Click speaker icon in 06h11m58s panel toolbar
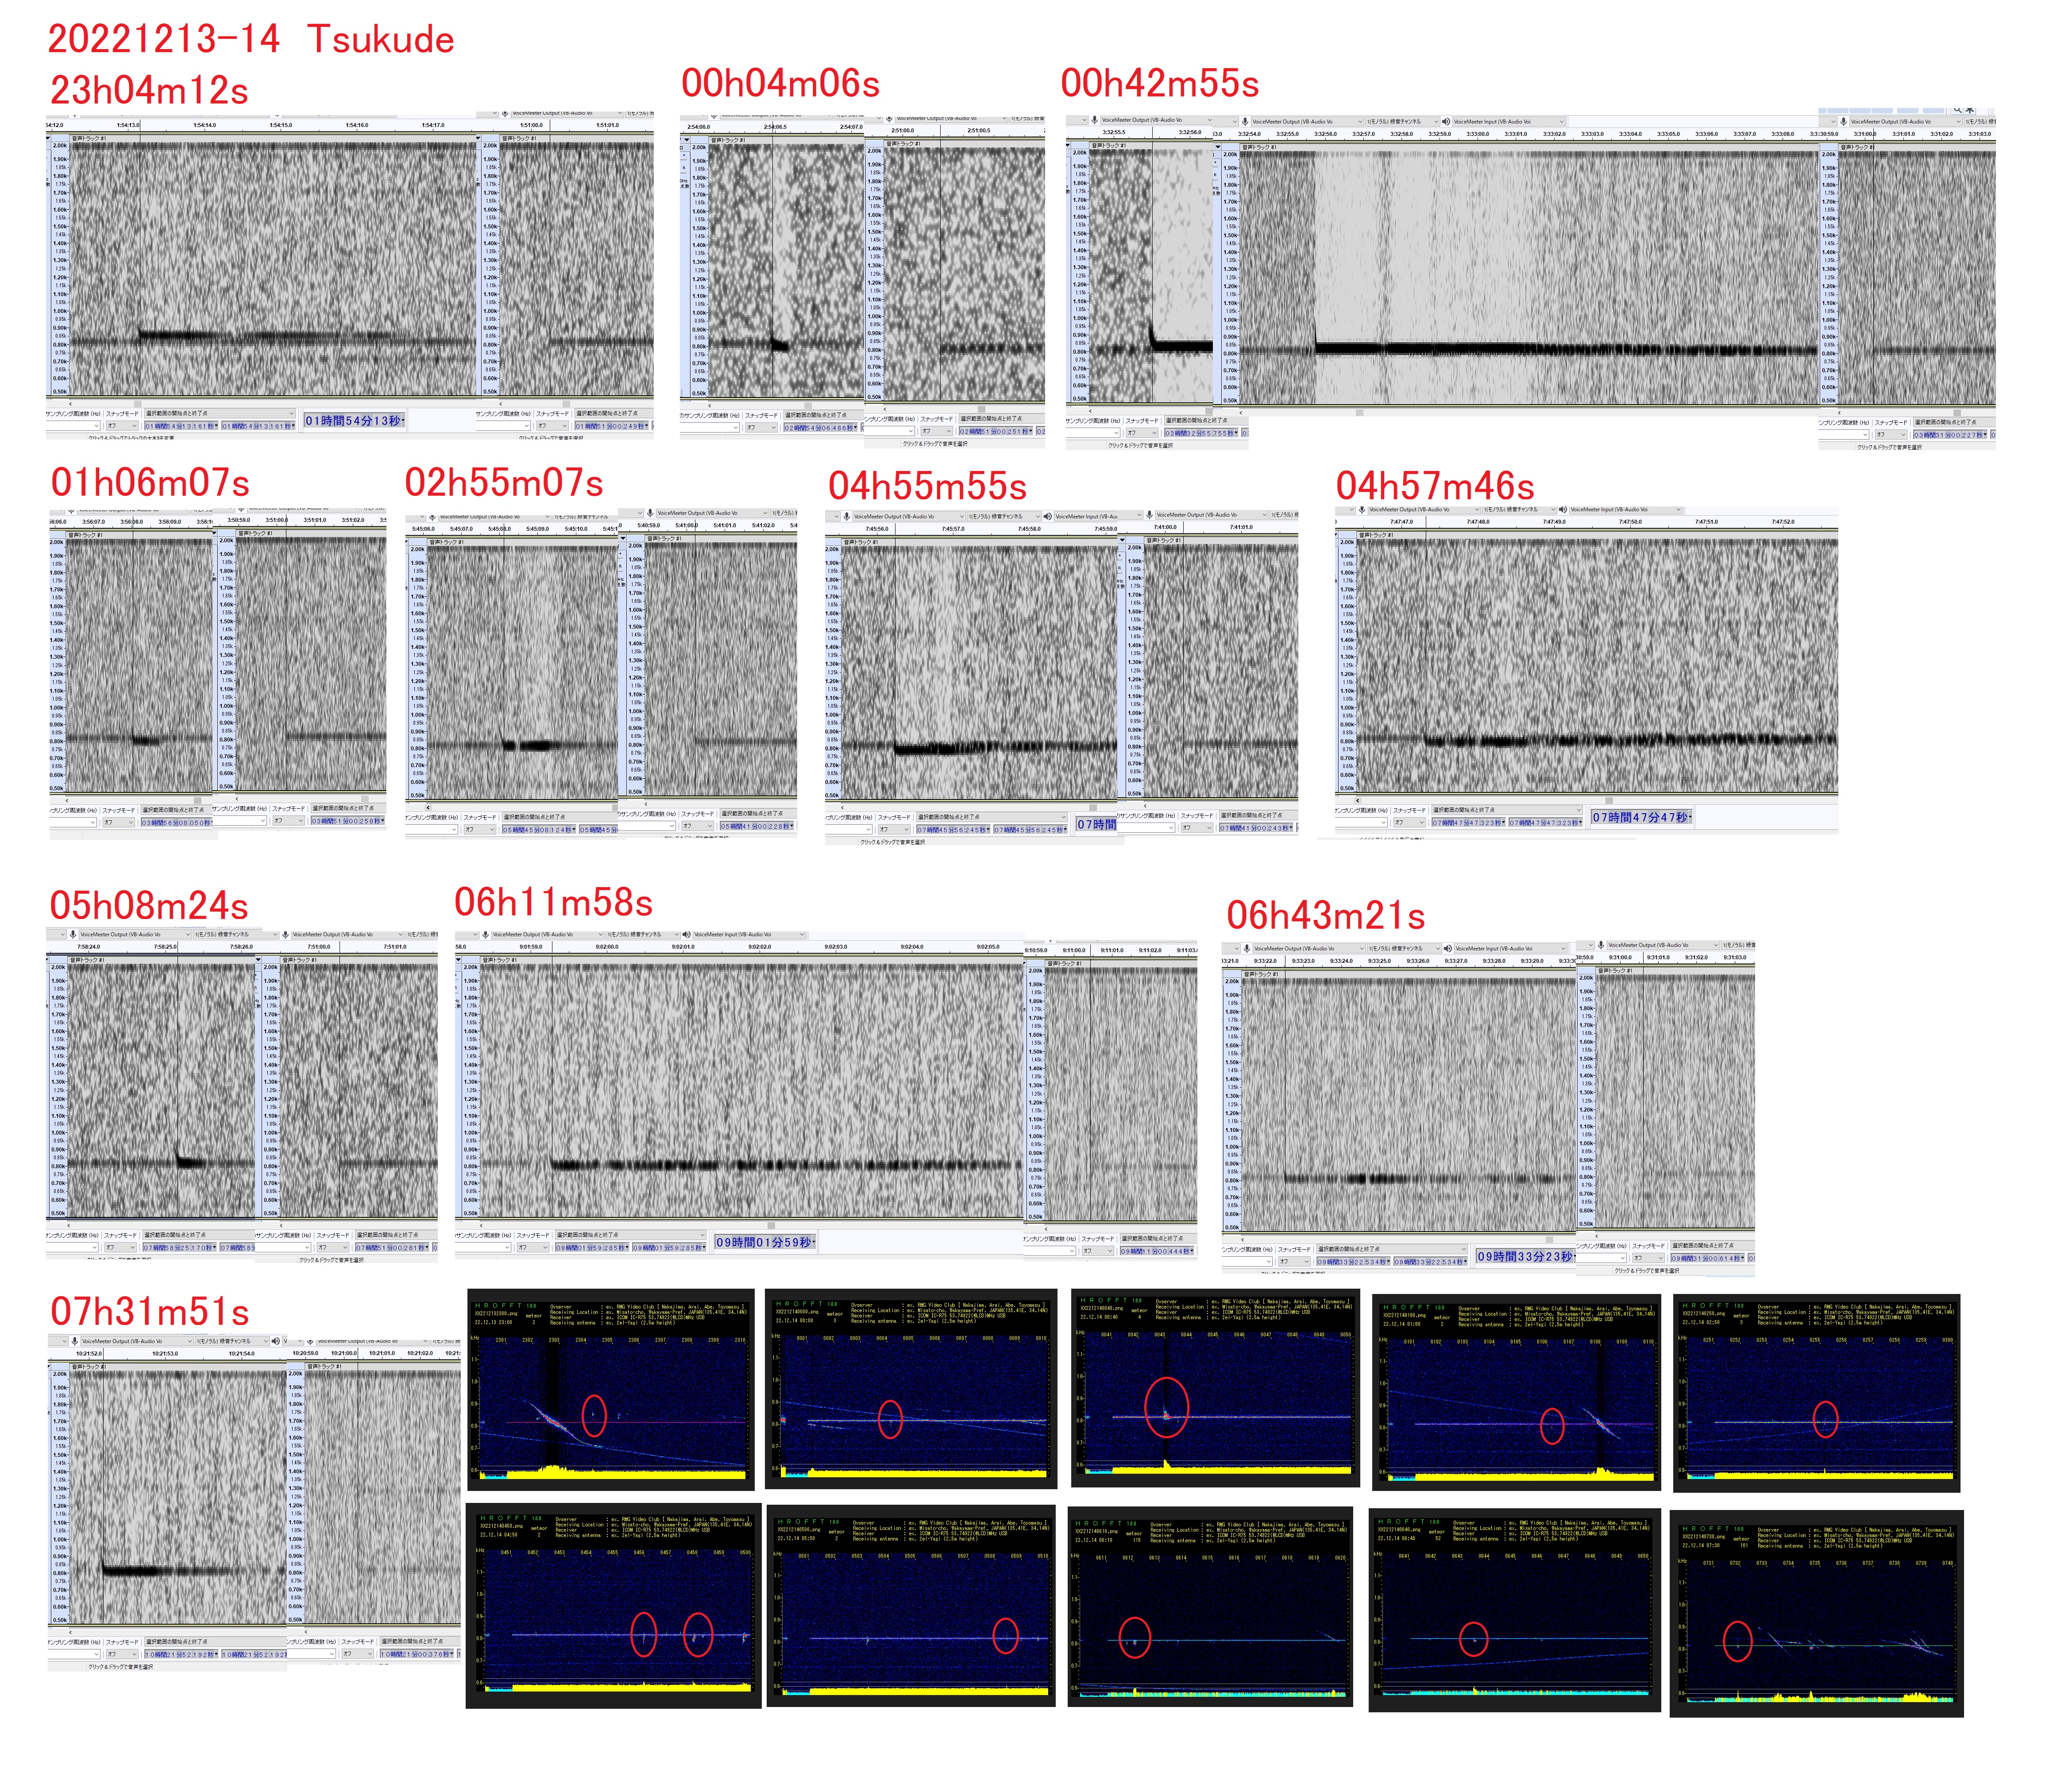 tap(687, 935)
